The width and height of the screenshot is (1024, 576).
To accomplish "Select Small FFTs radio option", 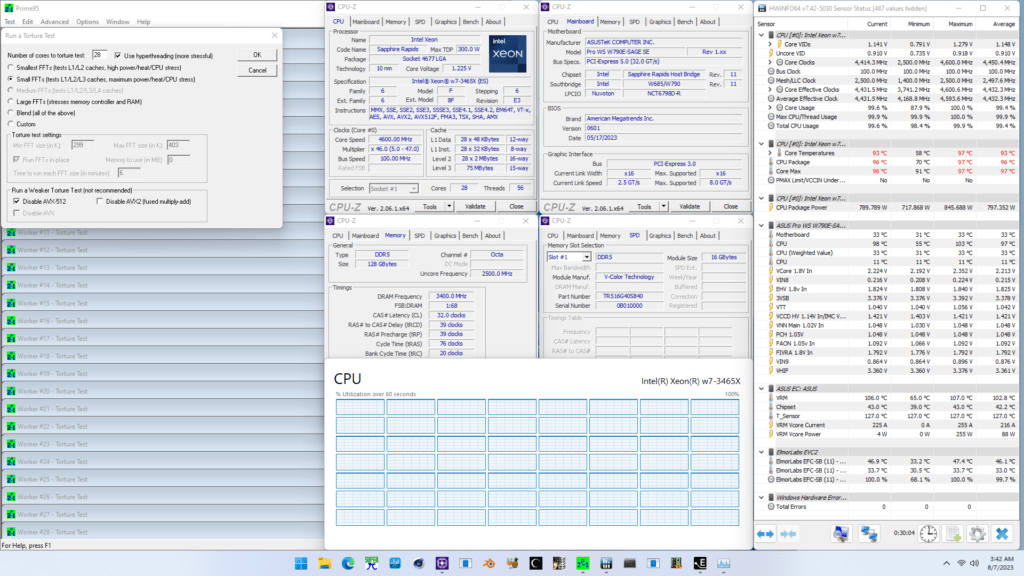I will [10, 79].
